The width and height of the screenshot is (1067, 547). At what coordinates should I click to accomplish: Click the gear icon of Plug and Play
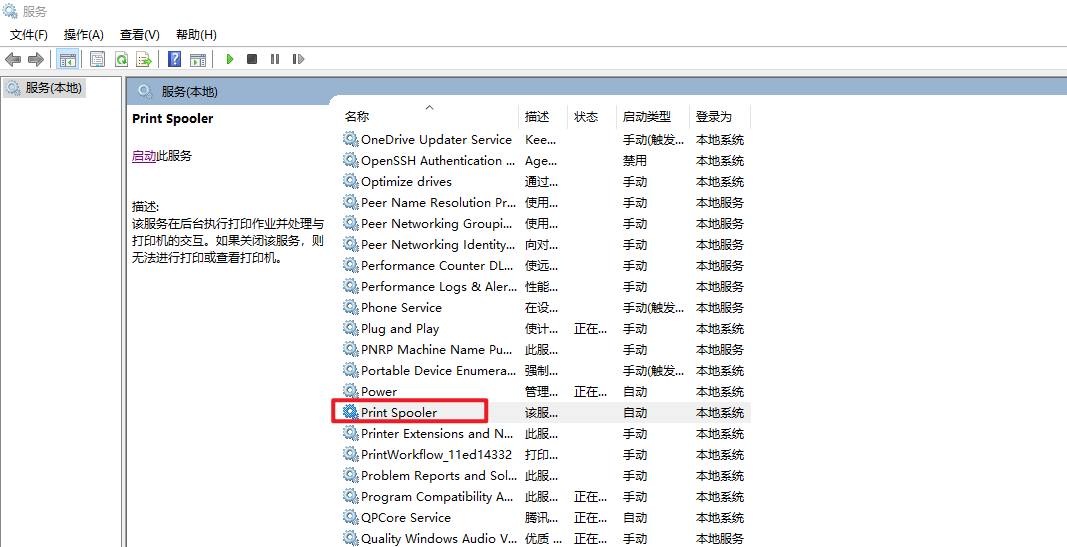350,329
